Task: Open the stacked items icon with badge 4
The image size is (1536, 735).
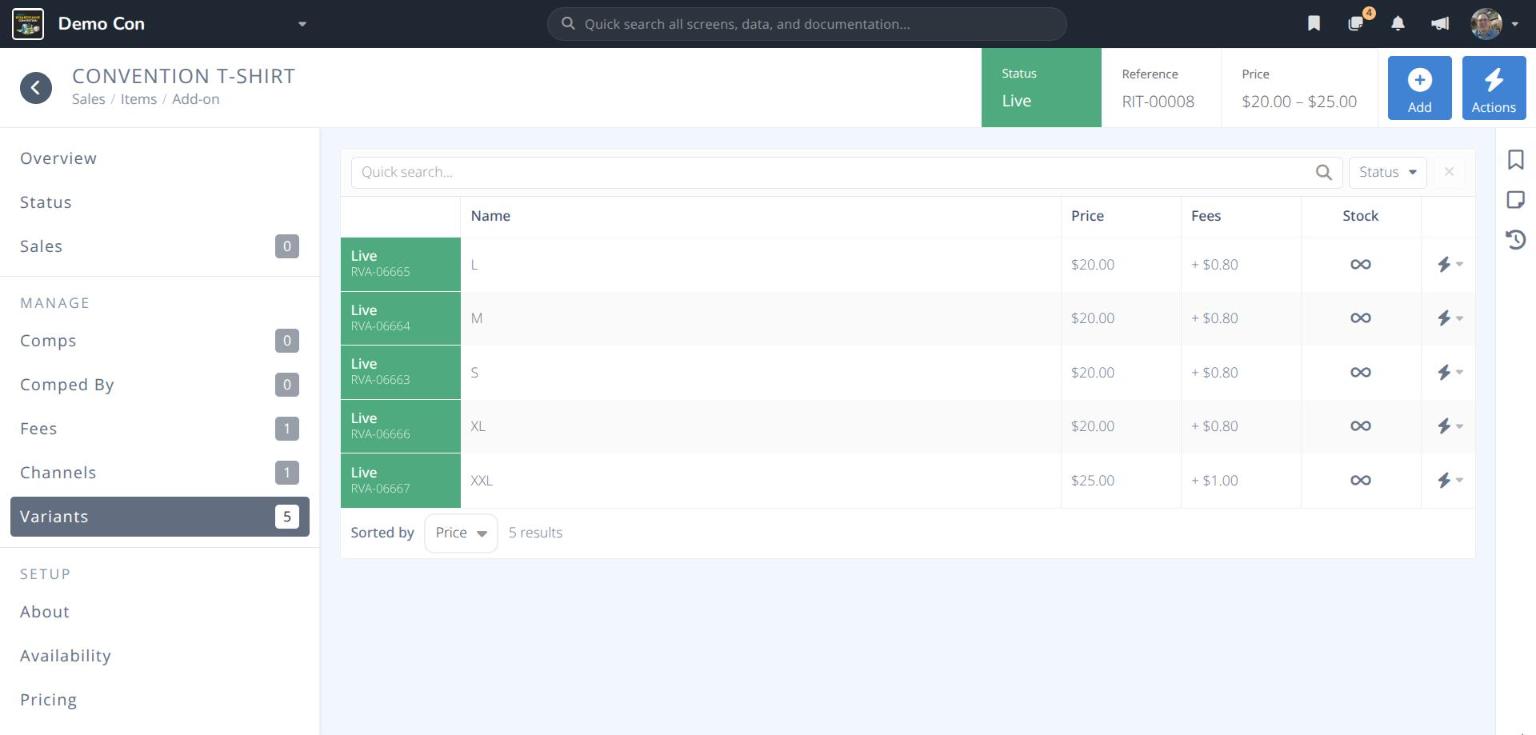Action: pyautogui.click(x=1356, y=24)
